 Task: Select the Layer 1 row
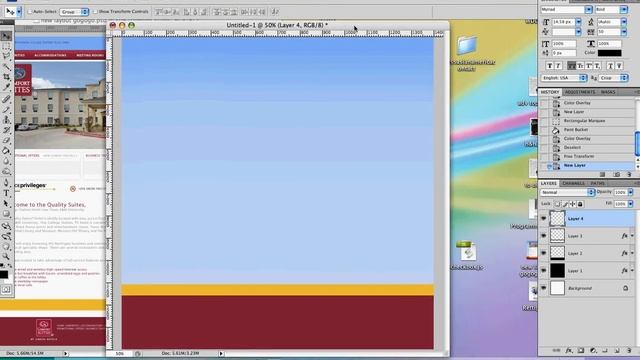pos(587,271)
